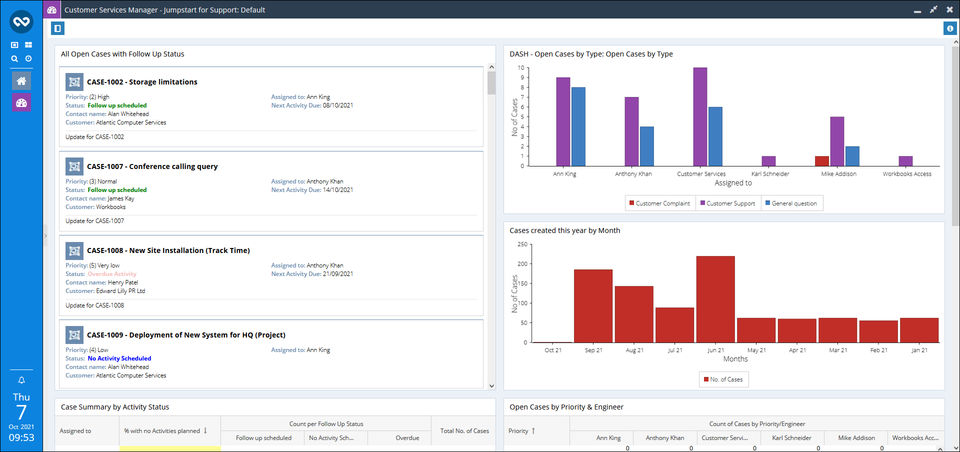
Task: Click the clock recent-items icon in sidebar
Action: pos(28,59)
